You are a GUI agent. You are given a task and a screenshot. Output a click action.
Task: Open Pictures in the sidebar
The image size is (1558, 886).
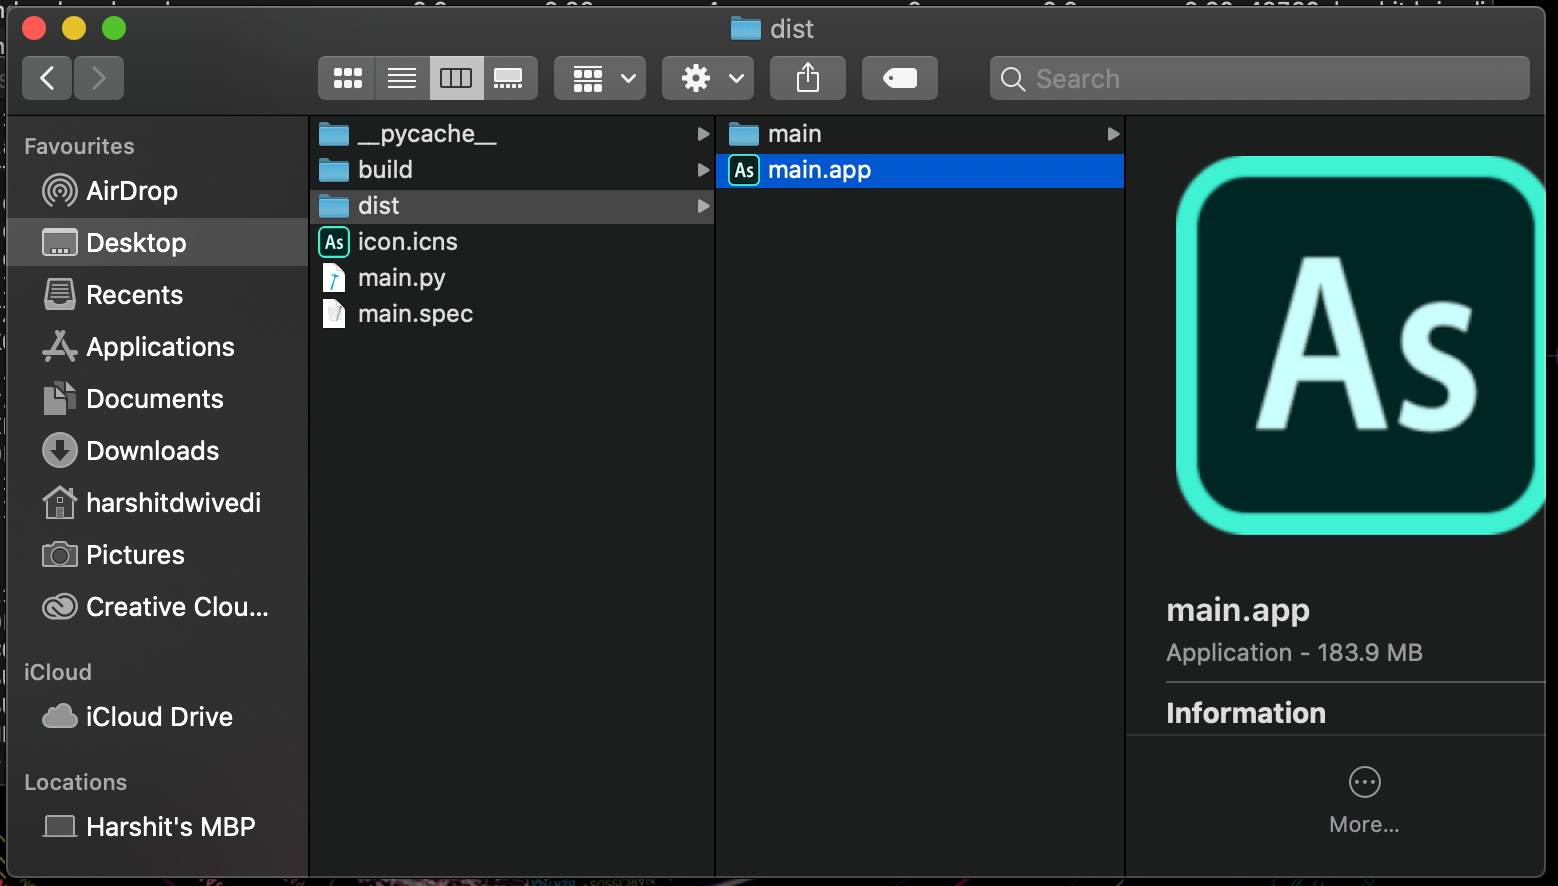158,555
